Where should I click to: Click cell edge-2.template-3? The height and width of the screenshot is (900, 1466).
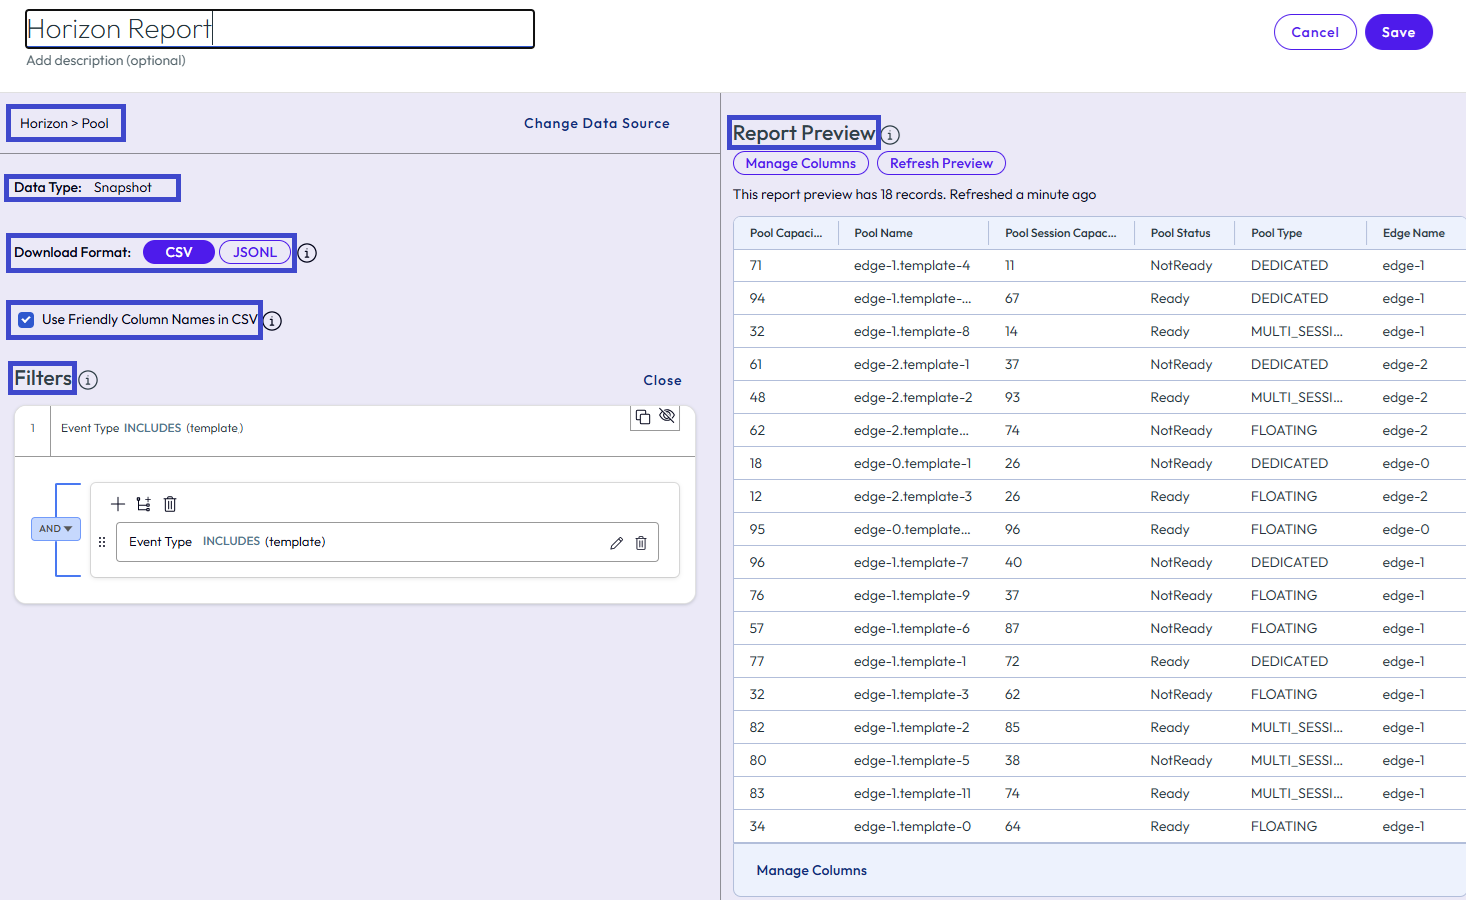coord(913,496)
